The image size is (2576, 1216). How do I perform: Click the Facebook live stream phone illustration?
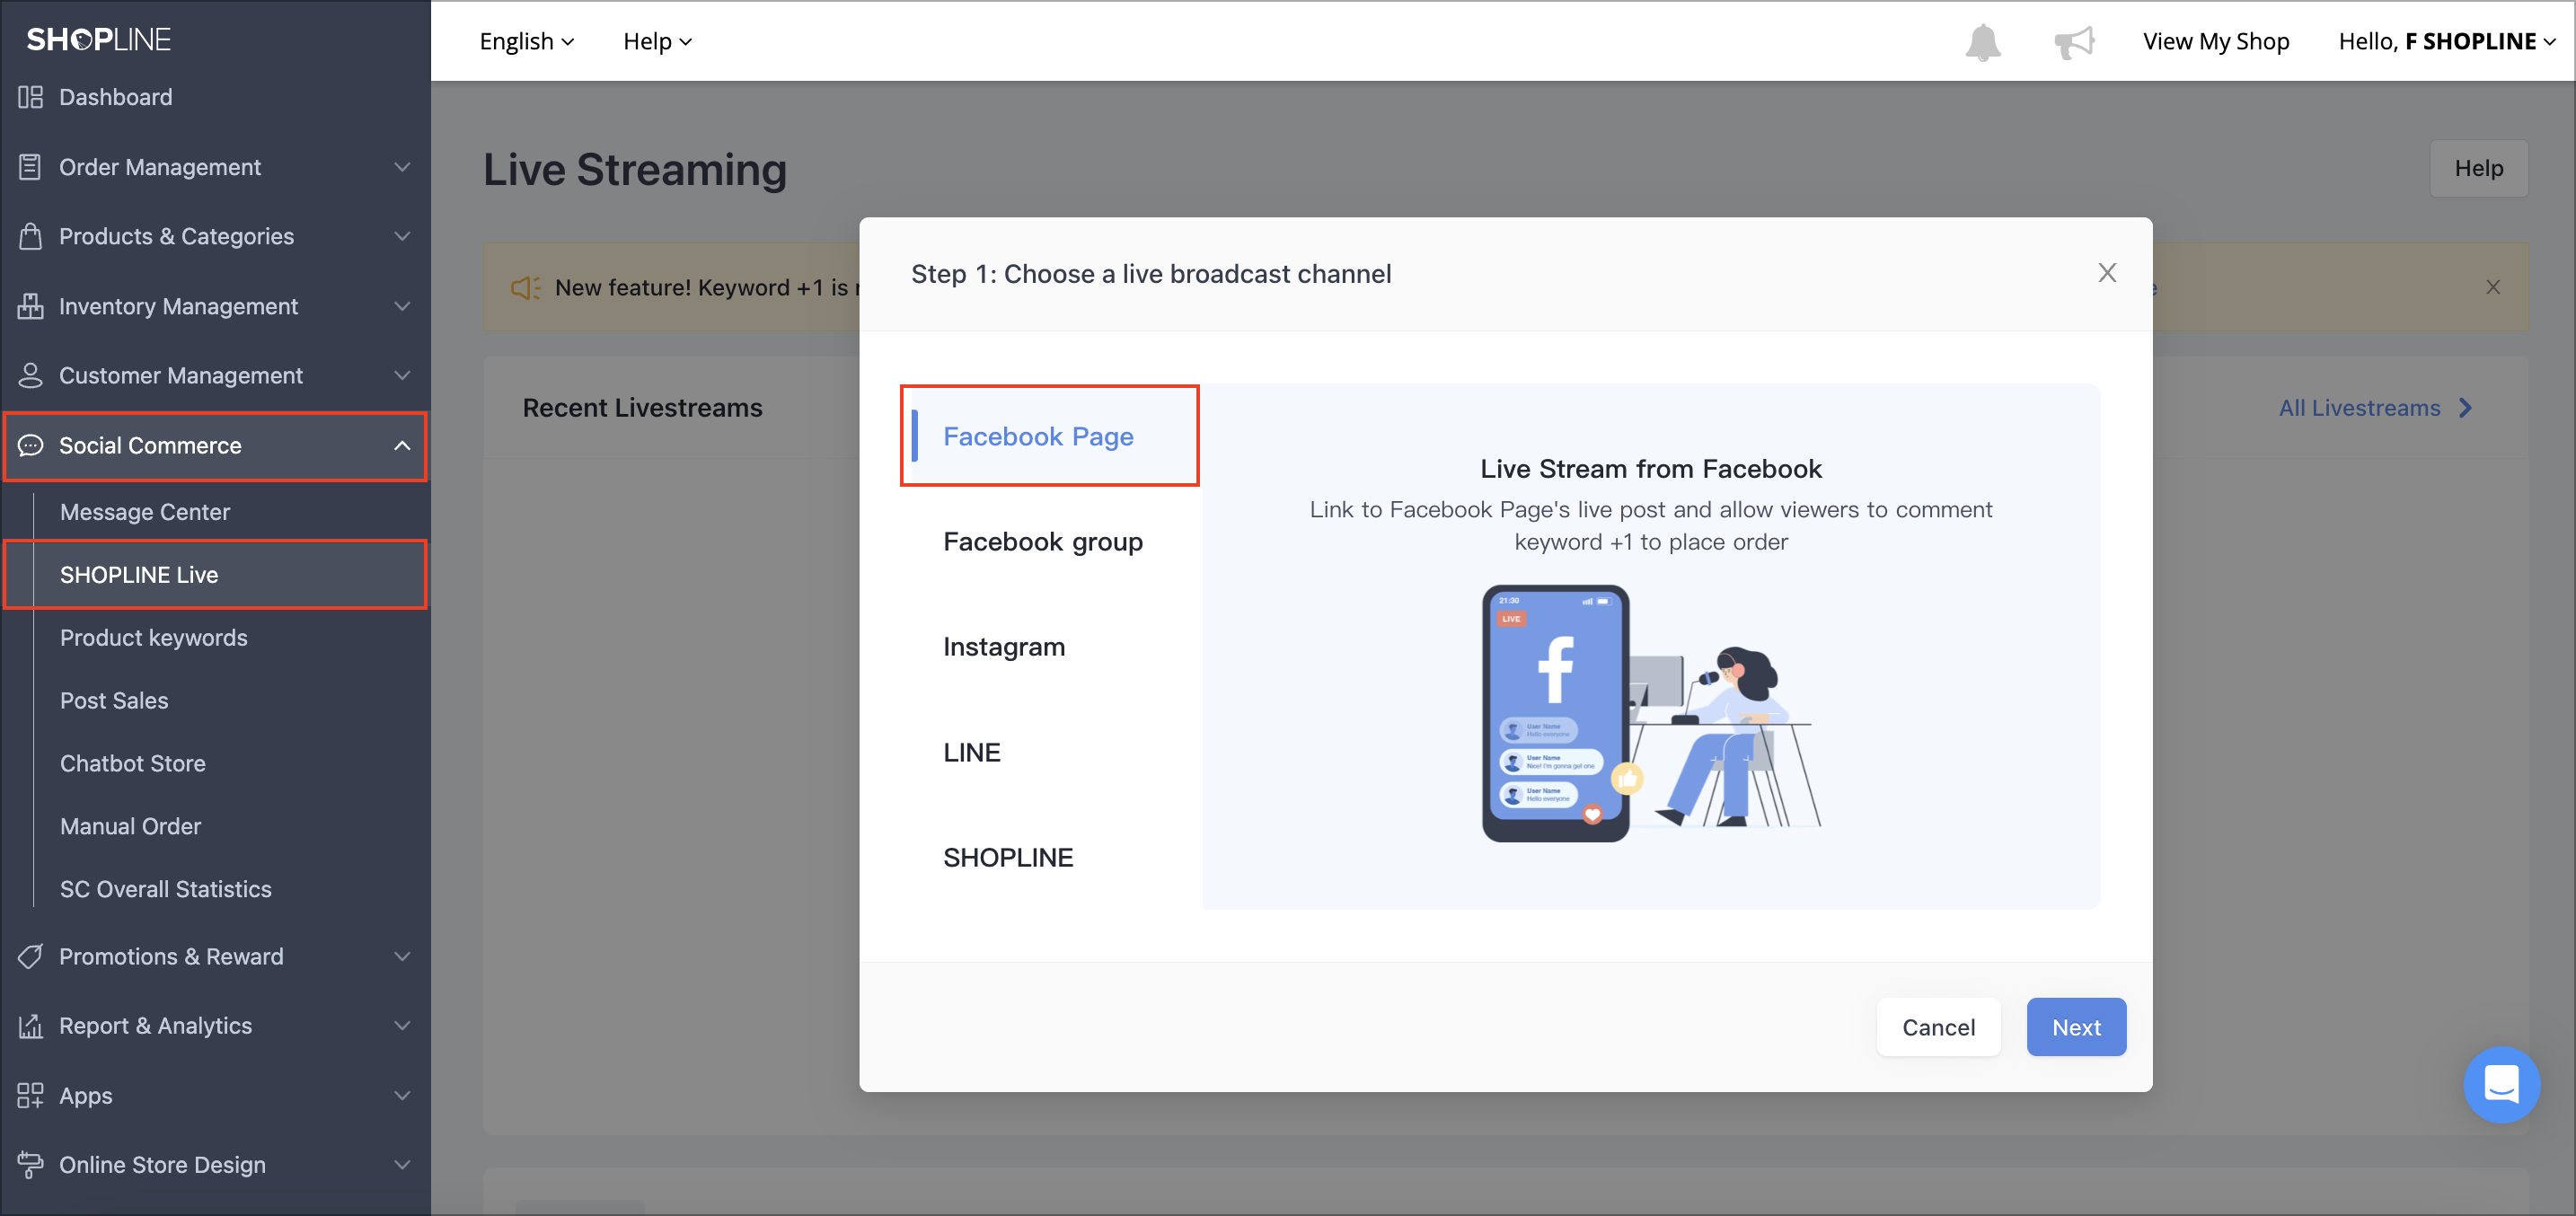click(1651, 713)
